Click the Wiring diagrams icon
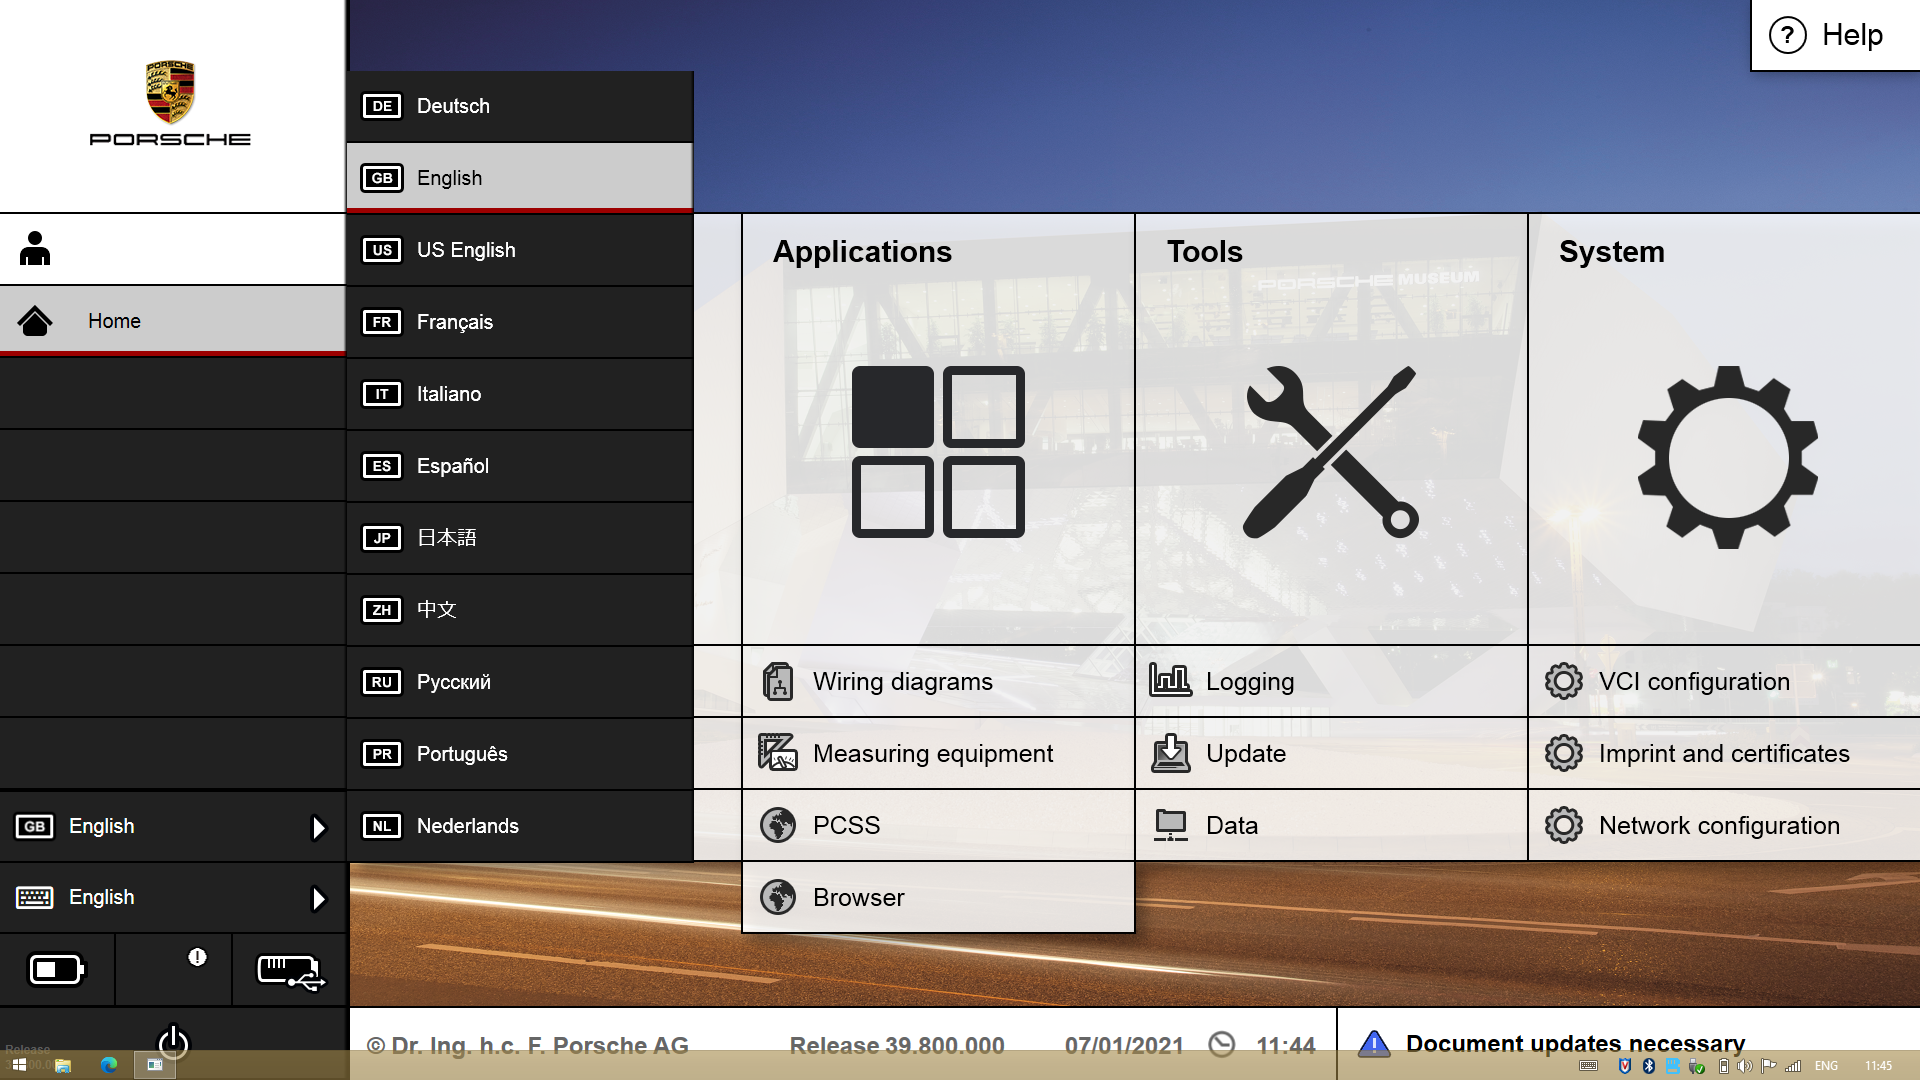 tap(778, 682)
